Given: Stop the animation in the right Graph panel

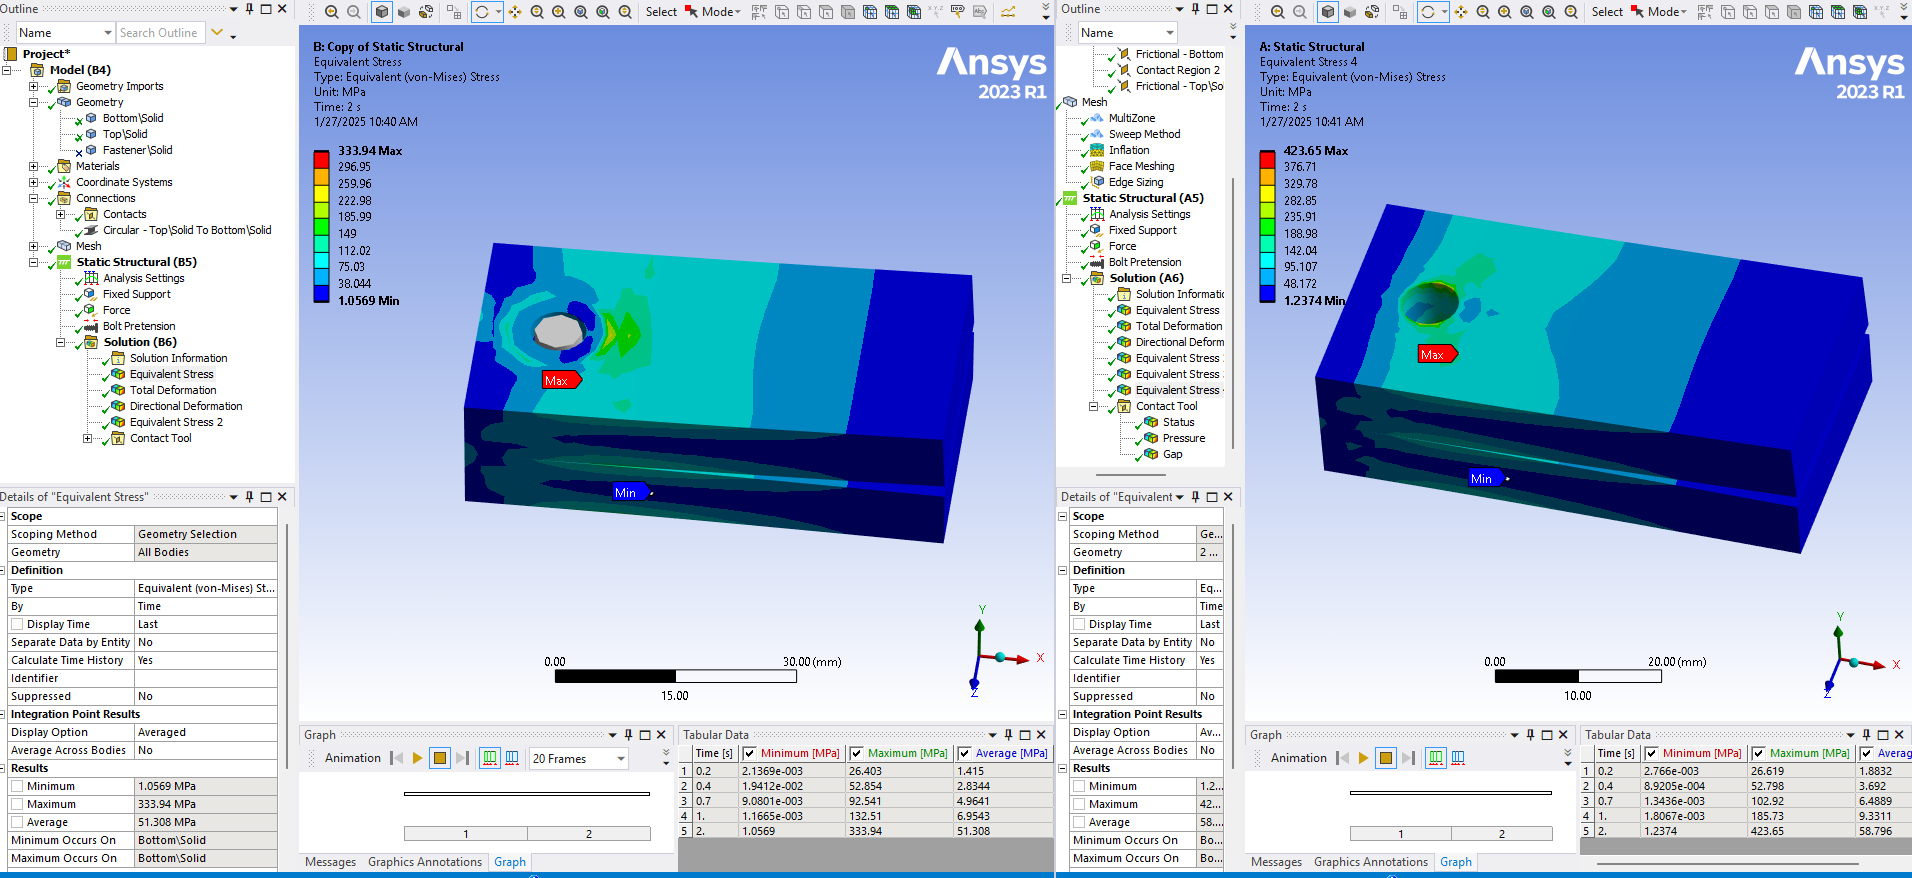Looking at the screenshot, I should [1385, 758].
